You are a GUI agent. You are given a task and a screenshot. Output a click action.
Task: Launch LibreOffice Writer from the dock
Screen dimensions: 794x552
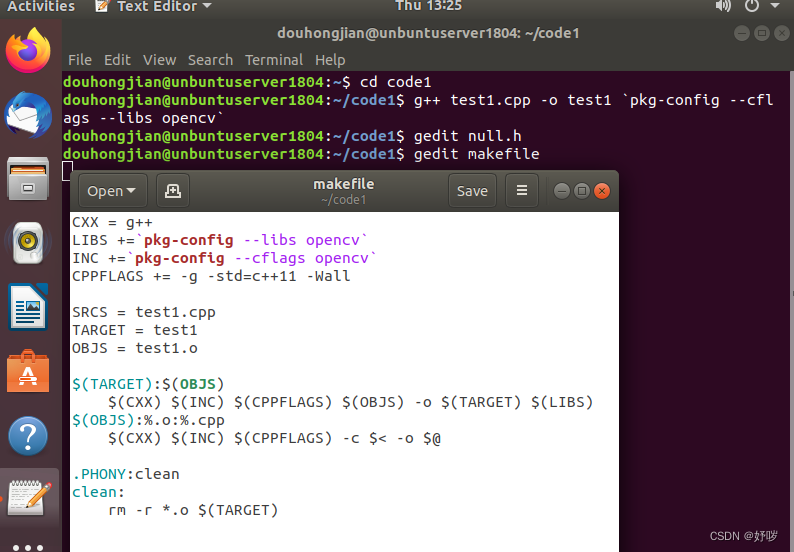tap(28, 307)
